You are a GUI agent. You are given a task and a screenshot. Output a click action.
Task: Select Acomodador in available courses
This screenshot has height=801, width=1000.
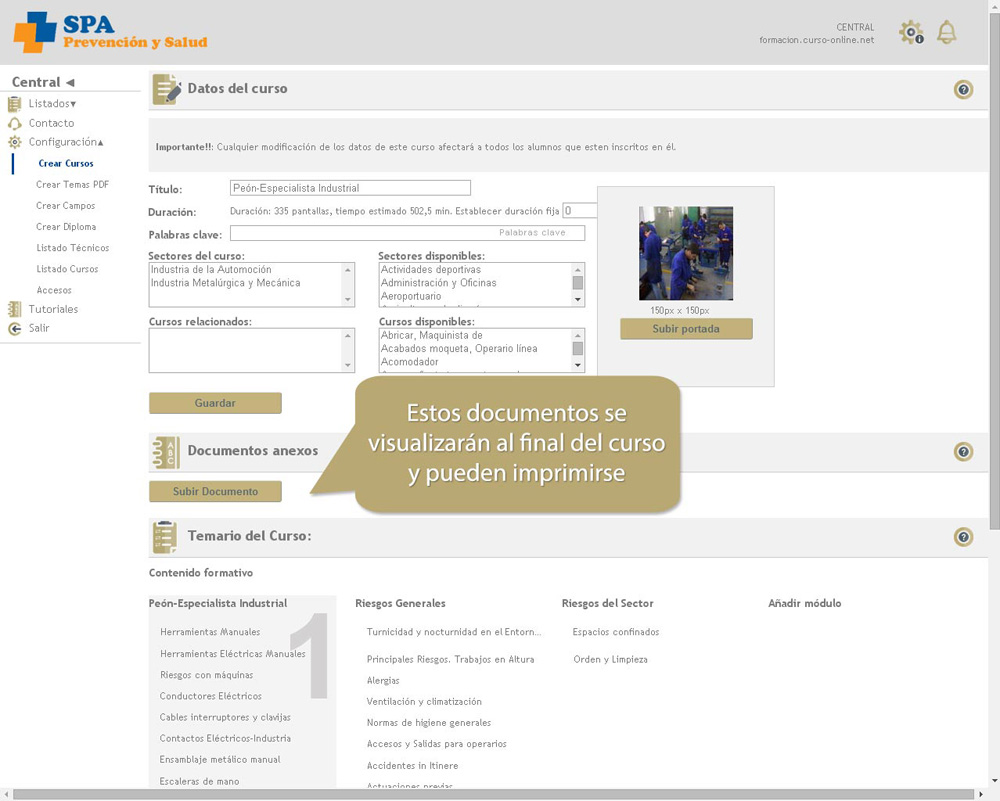[409, 362]
